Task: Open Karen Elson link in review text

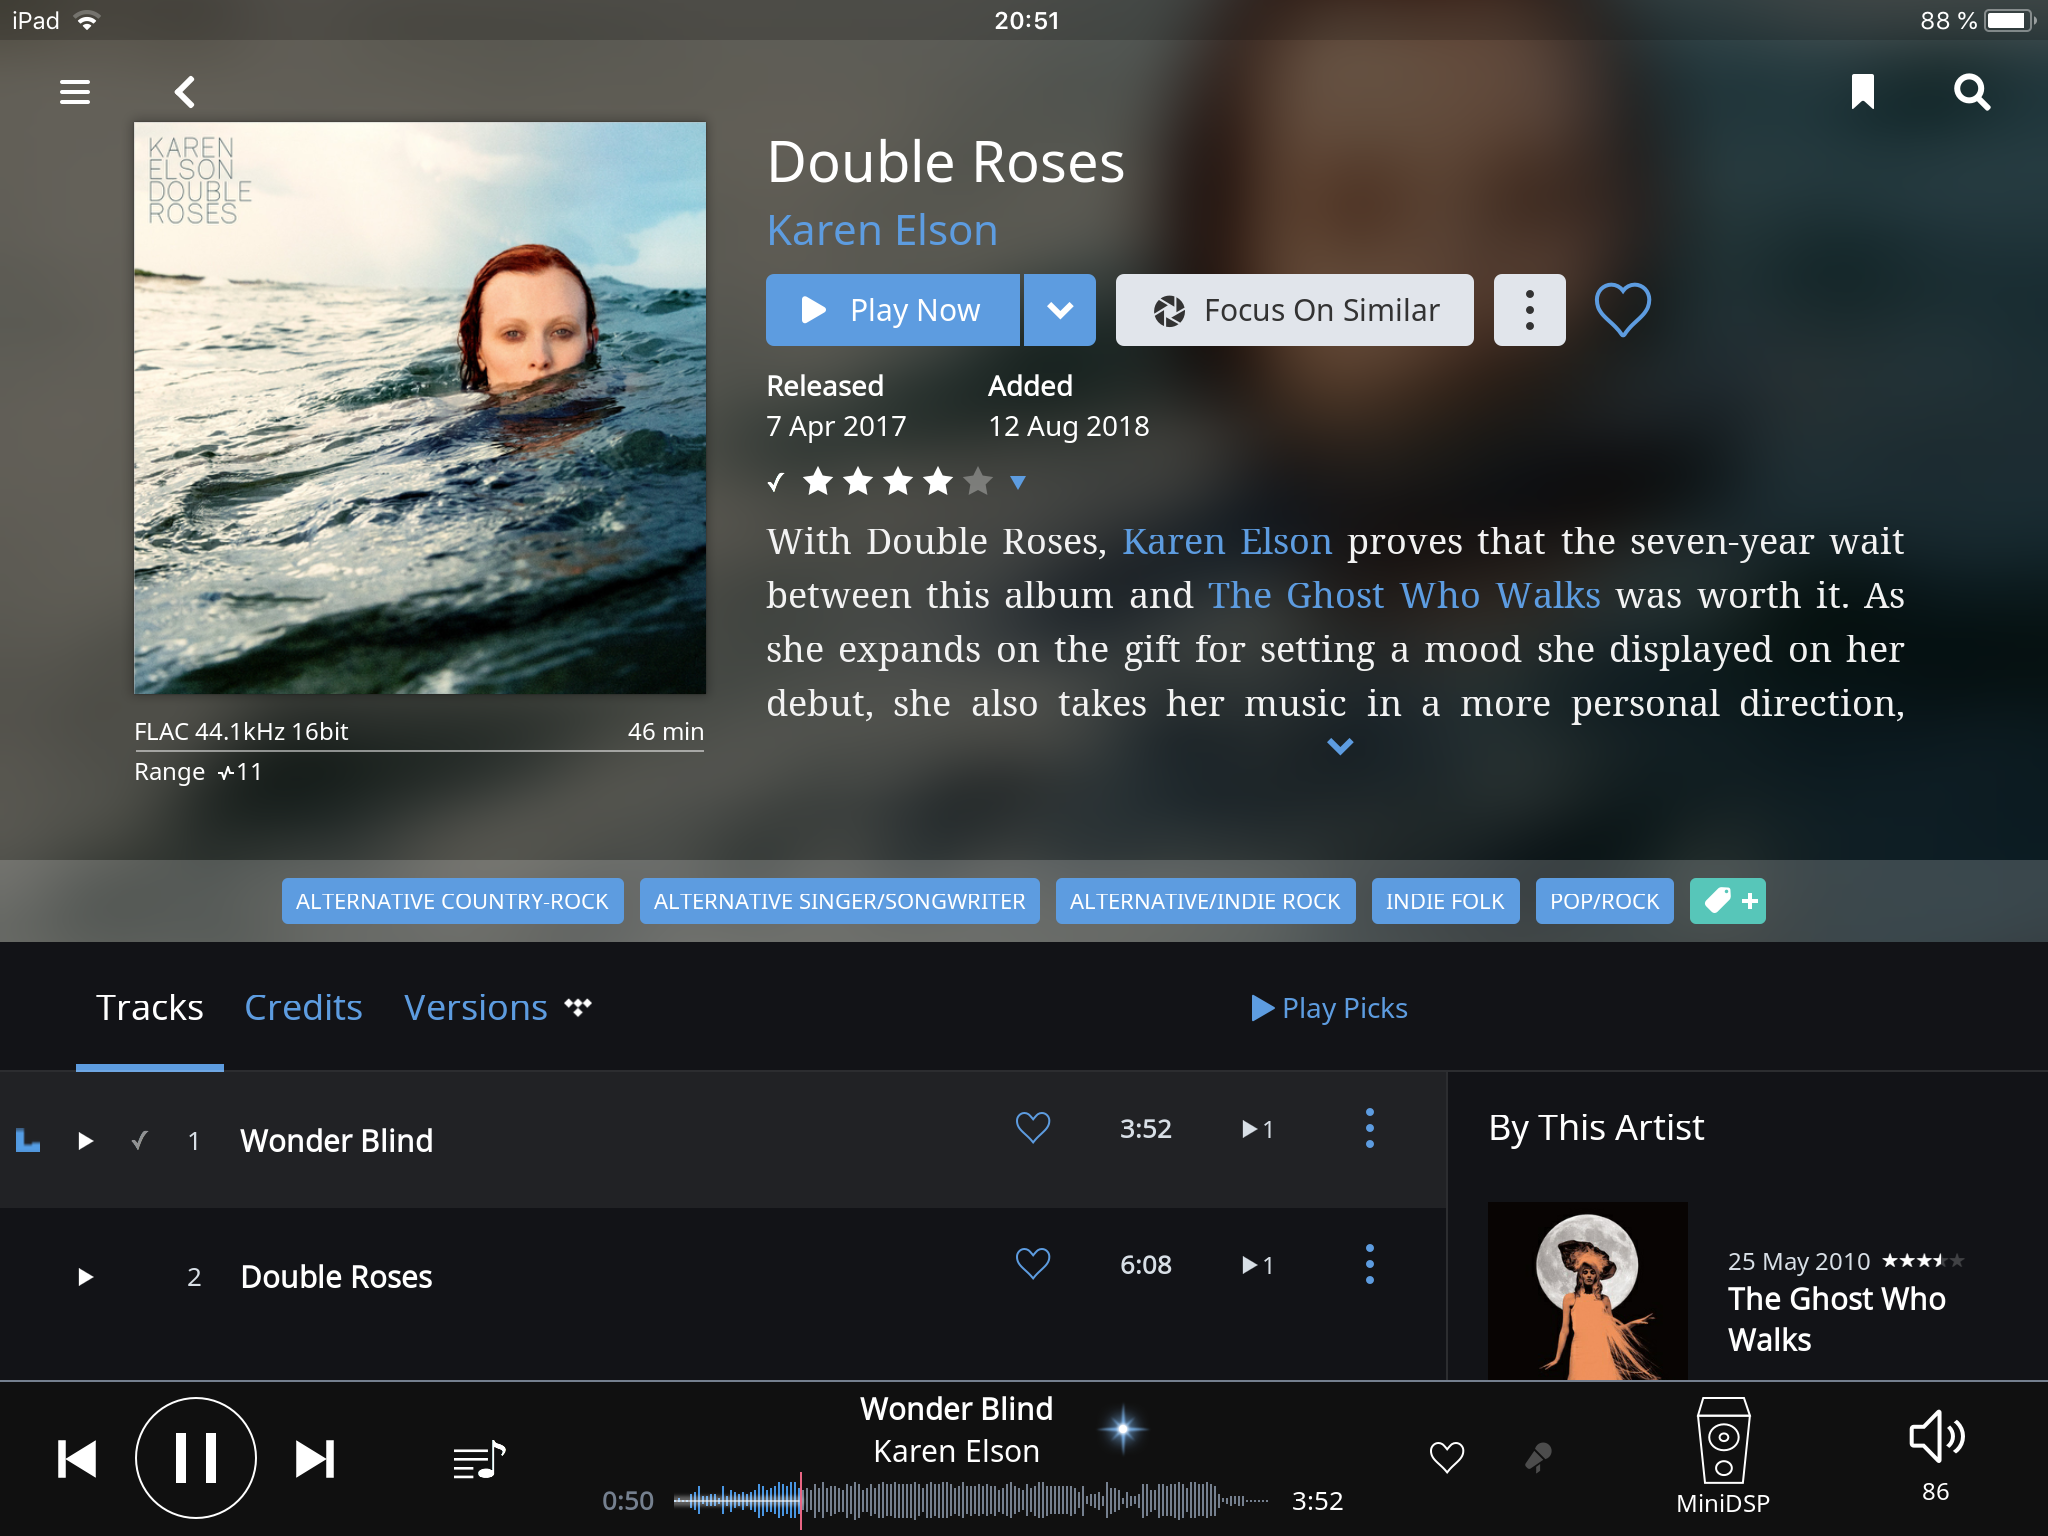Action: coord(1227,541)
